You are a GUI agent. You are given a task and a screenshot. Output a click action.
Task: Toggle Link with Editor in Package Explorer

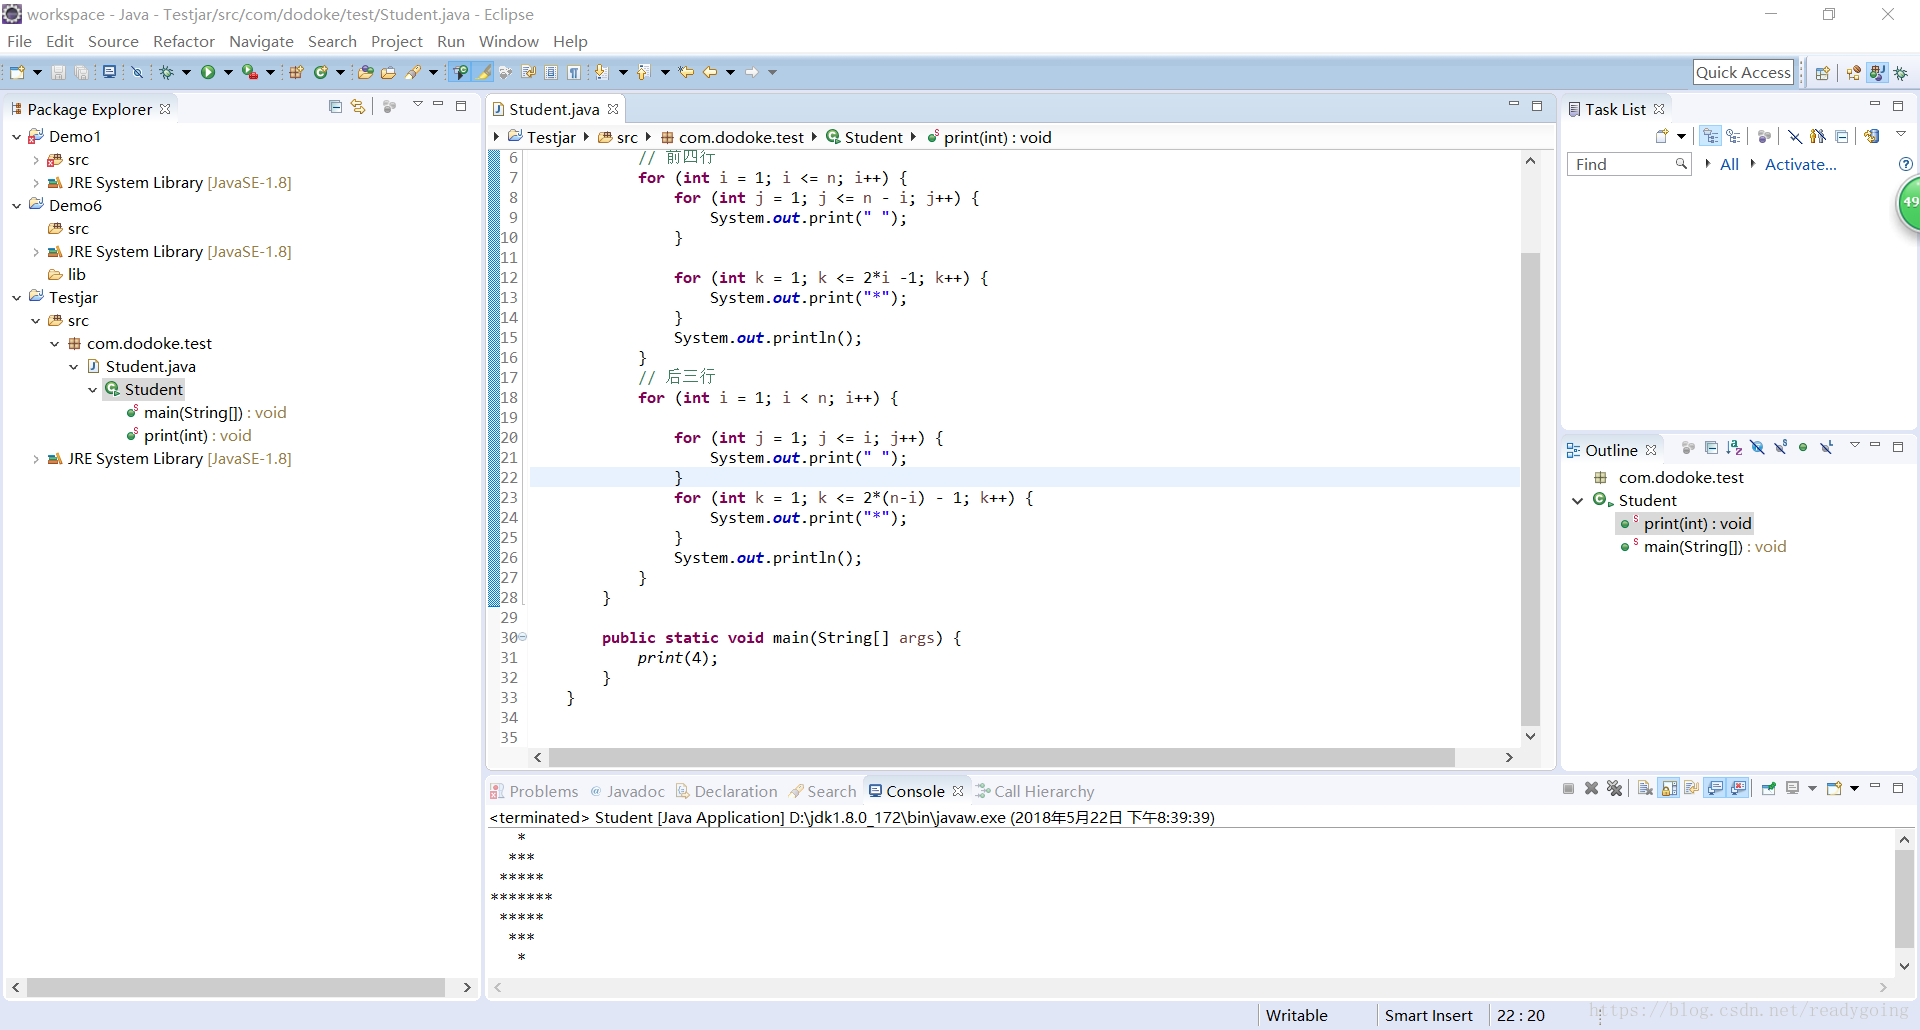tap(358, 107)
